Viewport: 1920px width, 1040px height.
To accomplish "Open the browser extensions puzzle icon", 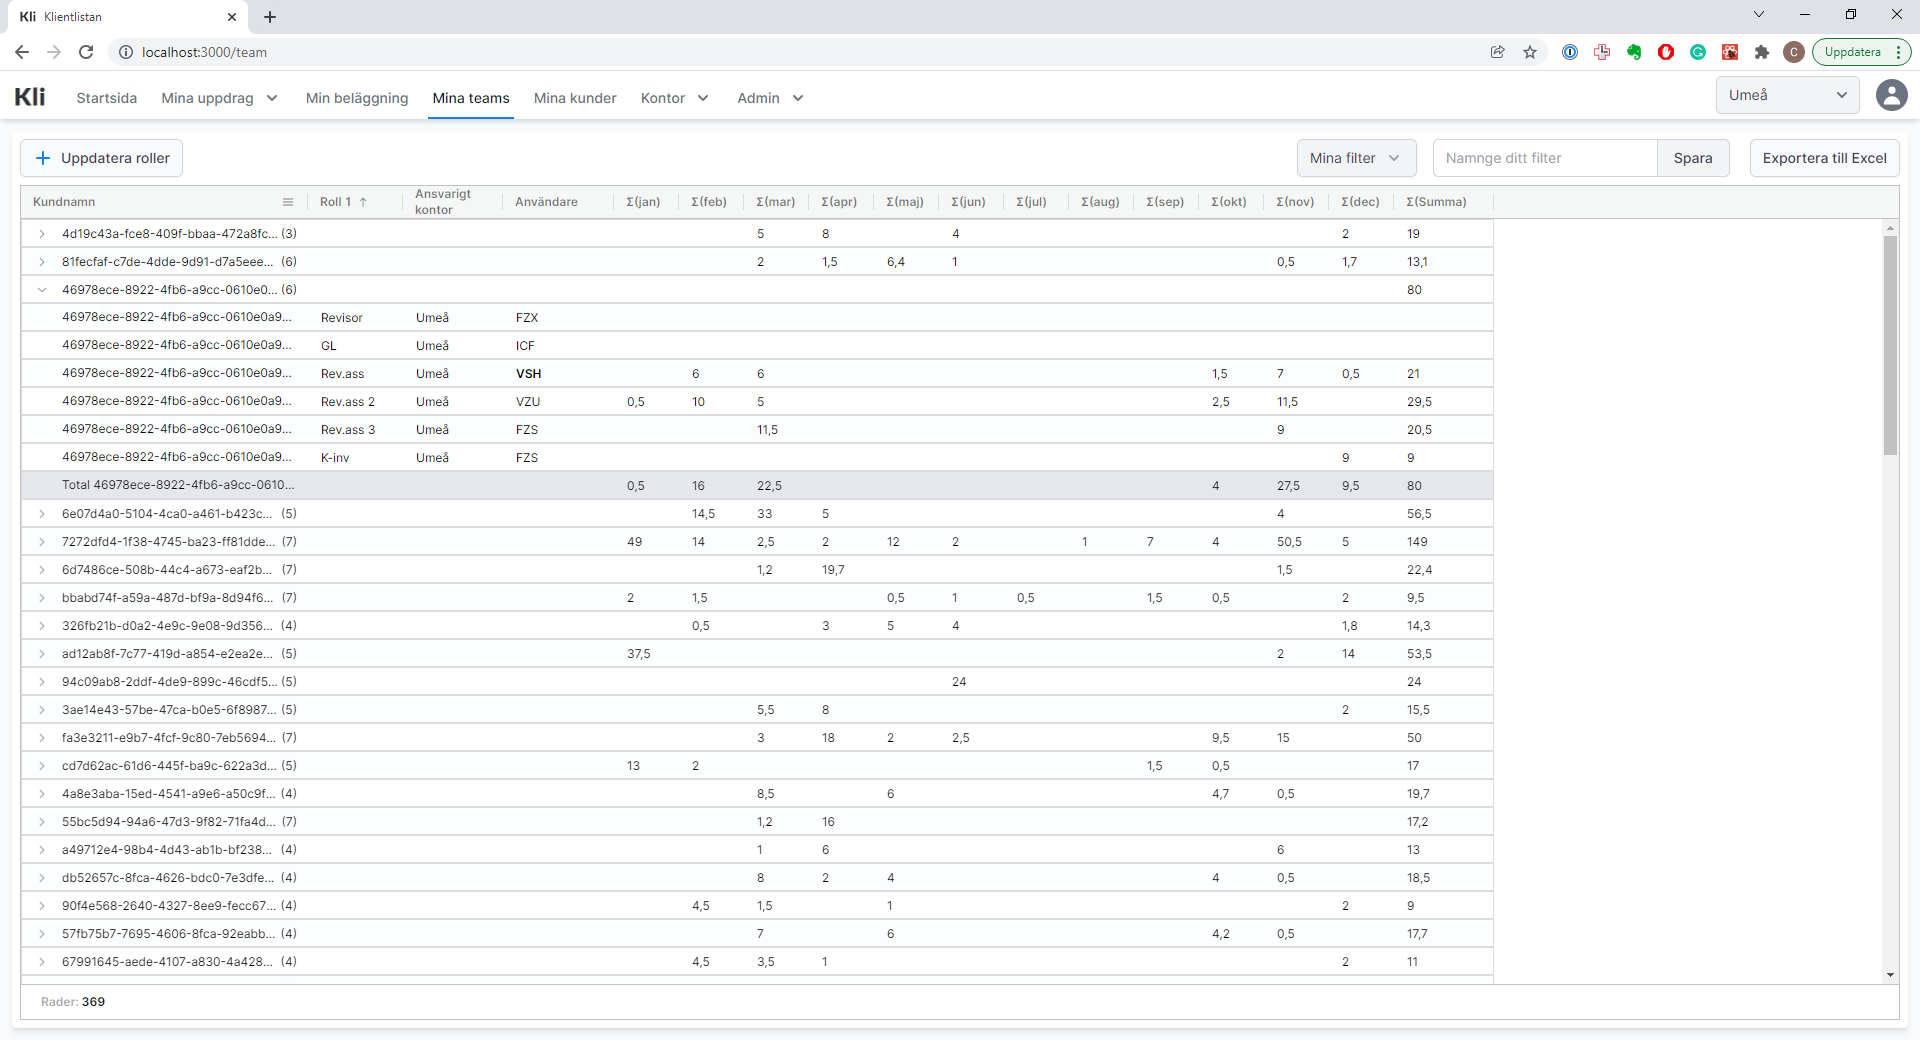I will point(1762,52).
